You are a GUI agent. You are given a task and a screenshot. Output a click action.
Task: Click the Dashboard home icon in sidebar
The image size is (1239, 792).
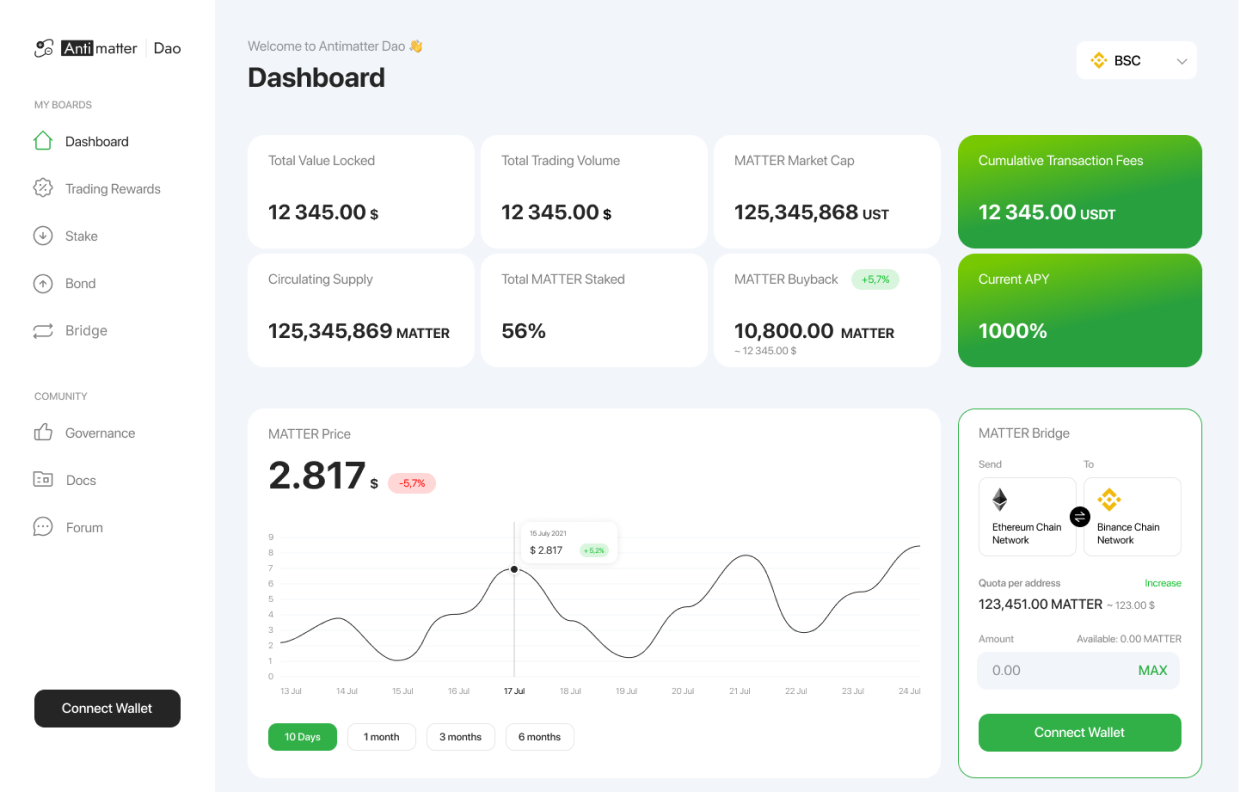43,141
